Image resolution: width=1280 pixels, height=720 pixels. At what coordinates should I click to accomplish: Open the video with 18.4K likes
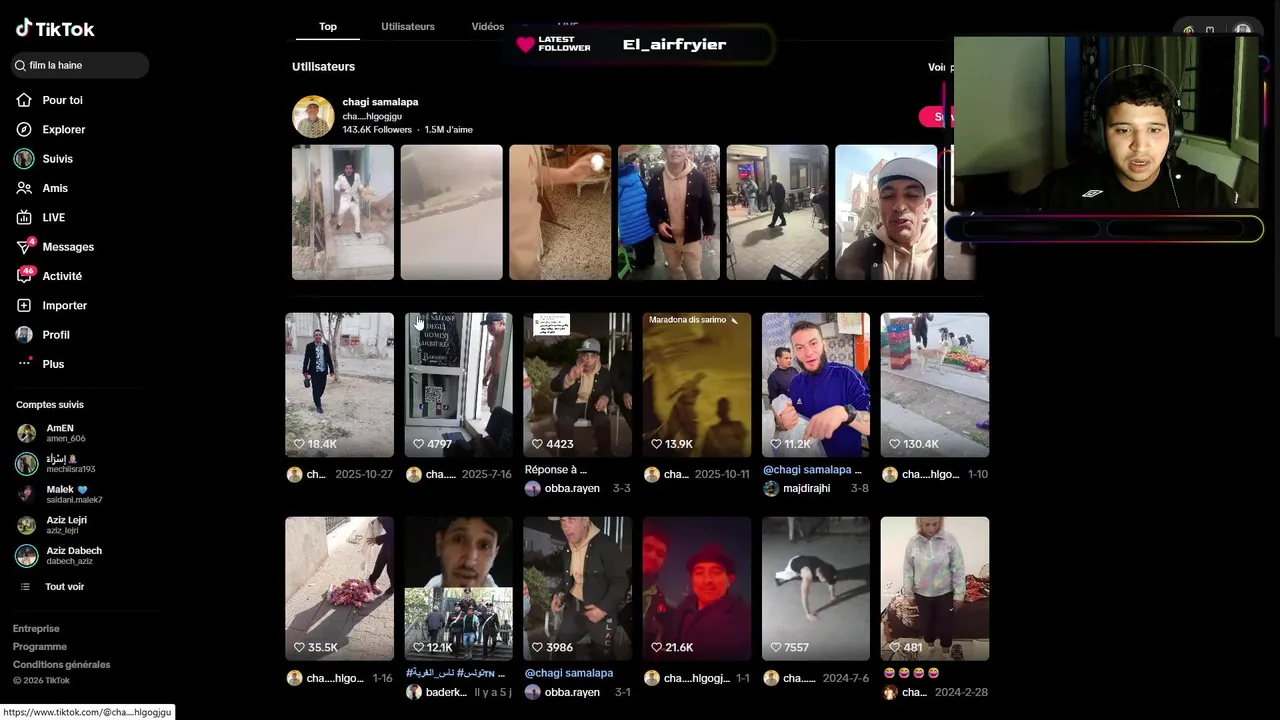[339, 385]
